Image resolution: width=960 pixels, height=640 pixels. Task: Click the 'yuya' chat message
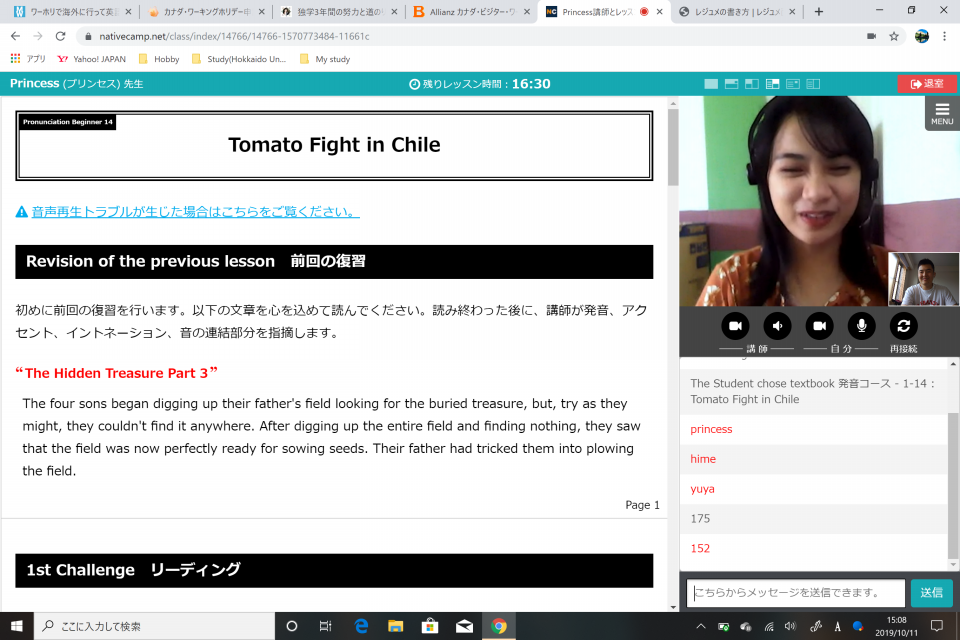pyautogui.click(x=702, y=489)
